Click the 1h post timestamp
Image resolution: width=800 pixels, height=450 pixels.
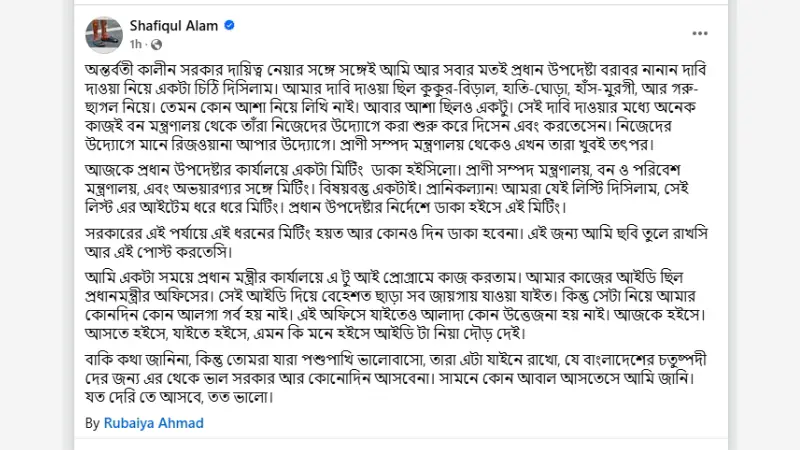135,44
